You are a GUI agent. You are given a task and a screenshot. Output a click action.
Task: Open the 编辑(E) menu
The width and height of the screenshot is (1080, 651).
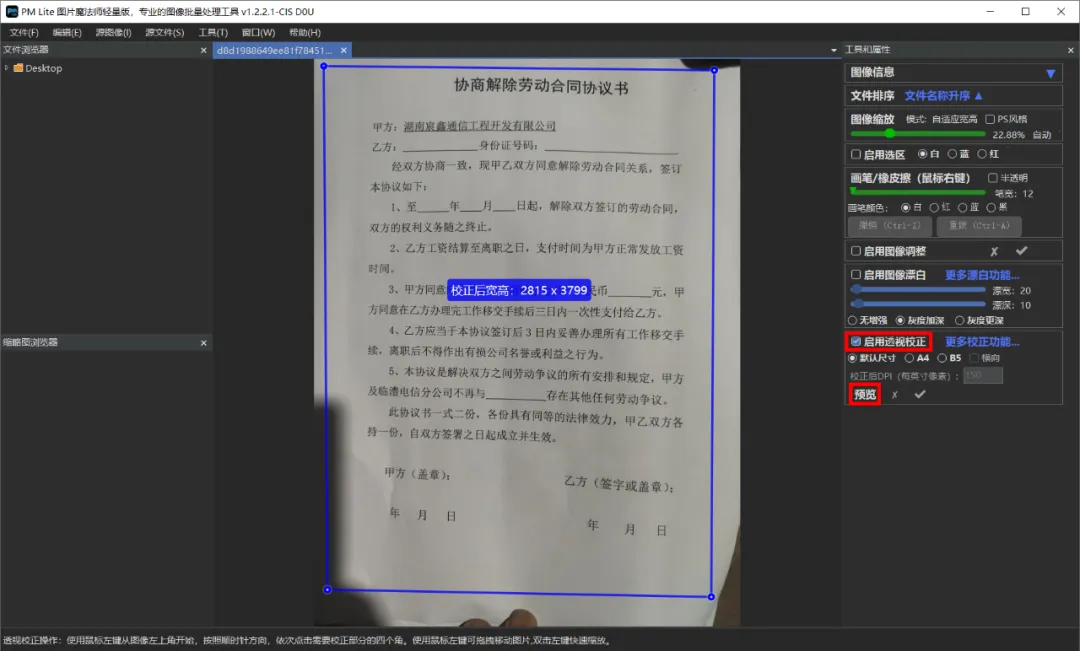point(67,32)
